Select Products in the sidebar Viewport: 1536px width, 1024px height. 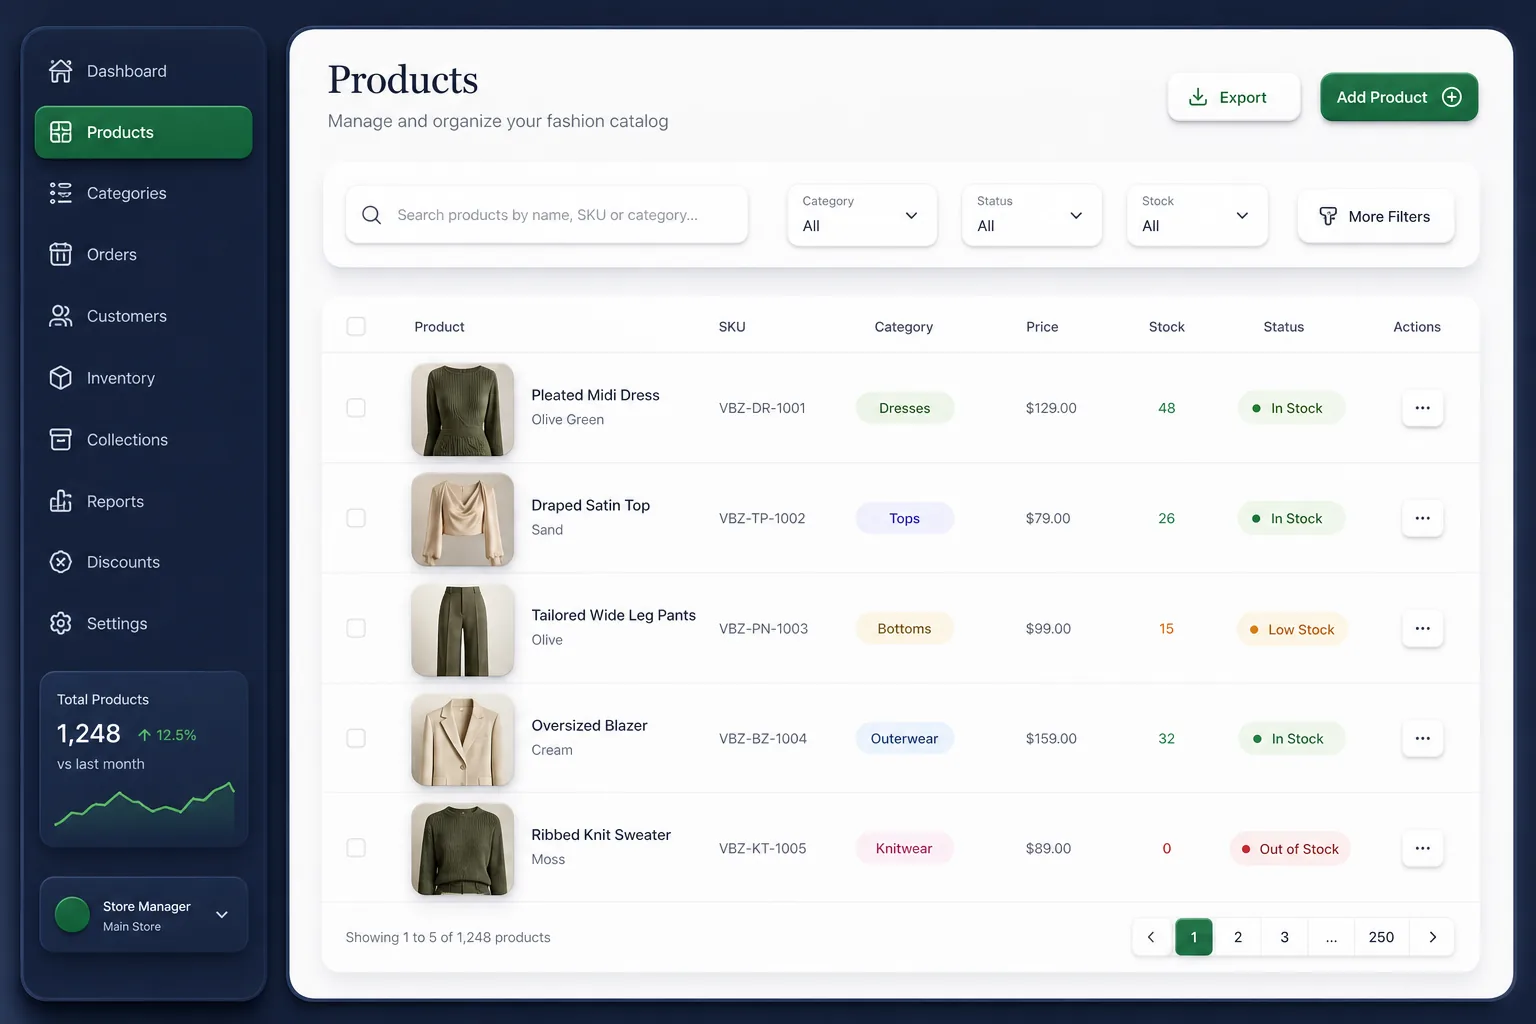pos(144,132)
